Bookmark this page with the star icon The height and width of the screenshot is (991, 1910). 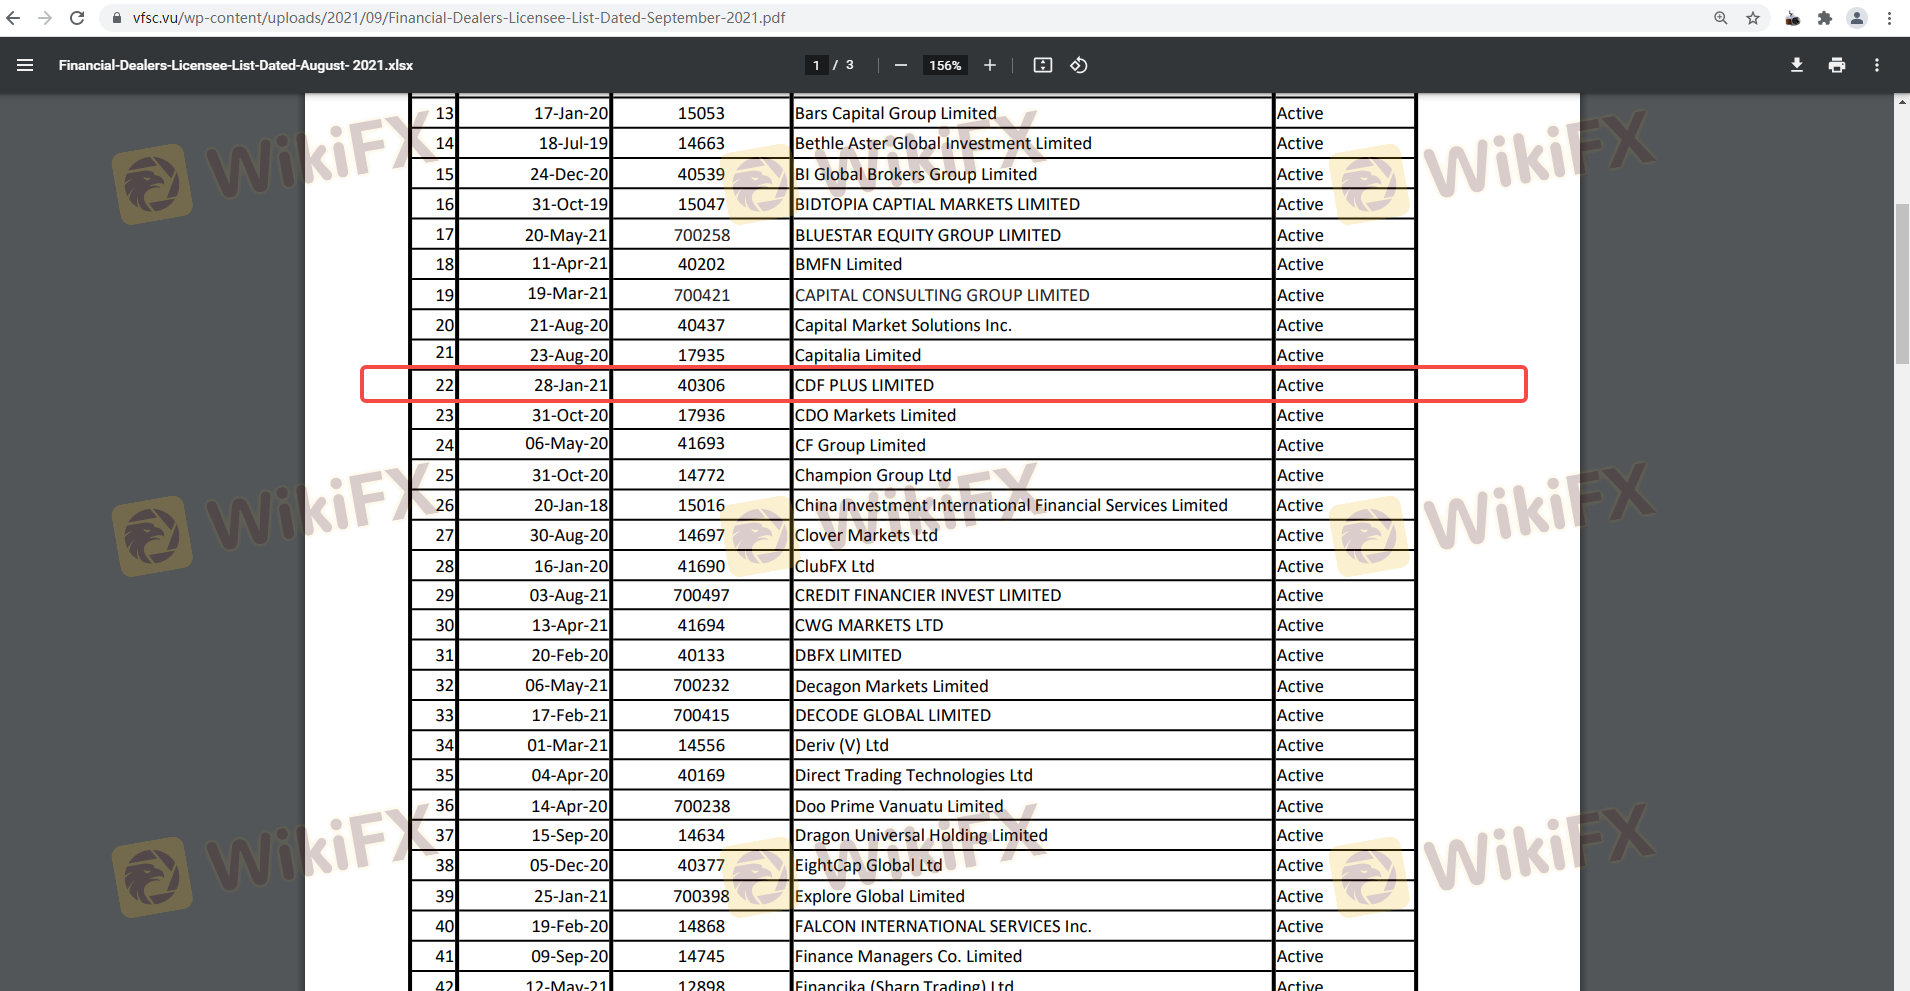[1752, 18]
